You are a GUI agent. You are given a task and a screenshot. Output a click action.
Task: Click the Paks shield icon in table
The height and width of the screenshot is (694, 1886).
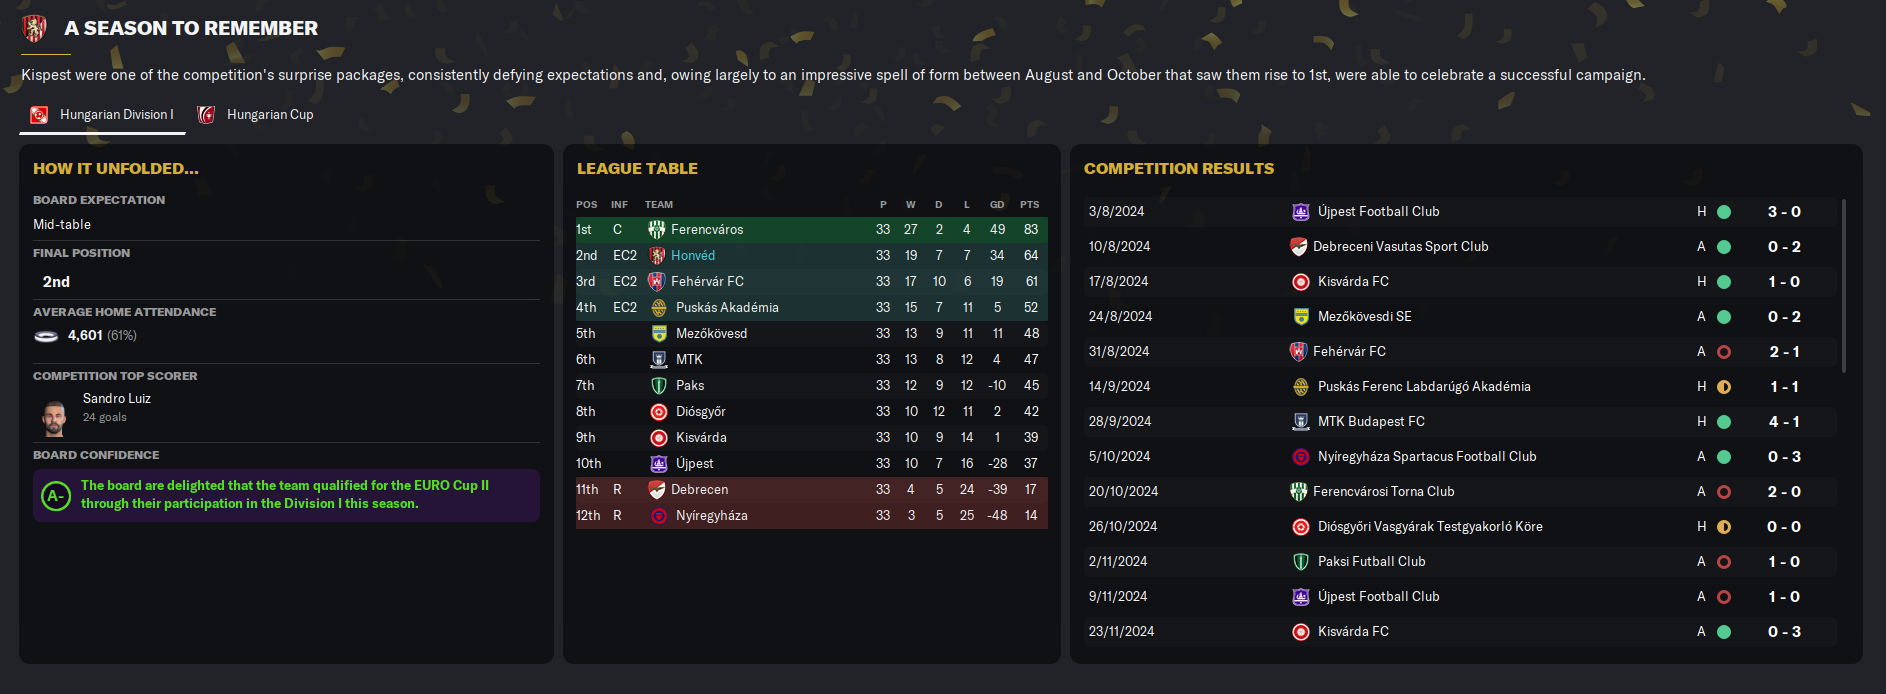[659, 386]
